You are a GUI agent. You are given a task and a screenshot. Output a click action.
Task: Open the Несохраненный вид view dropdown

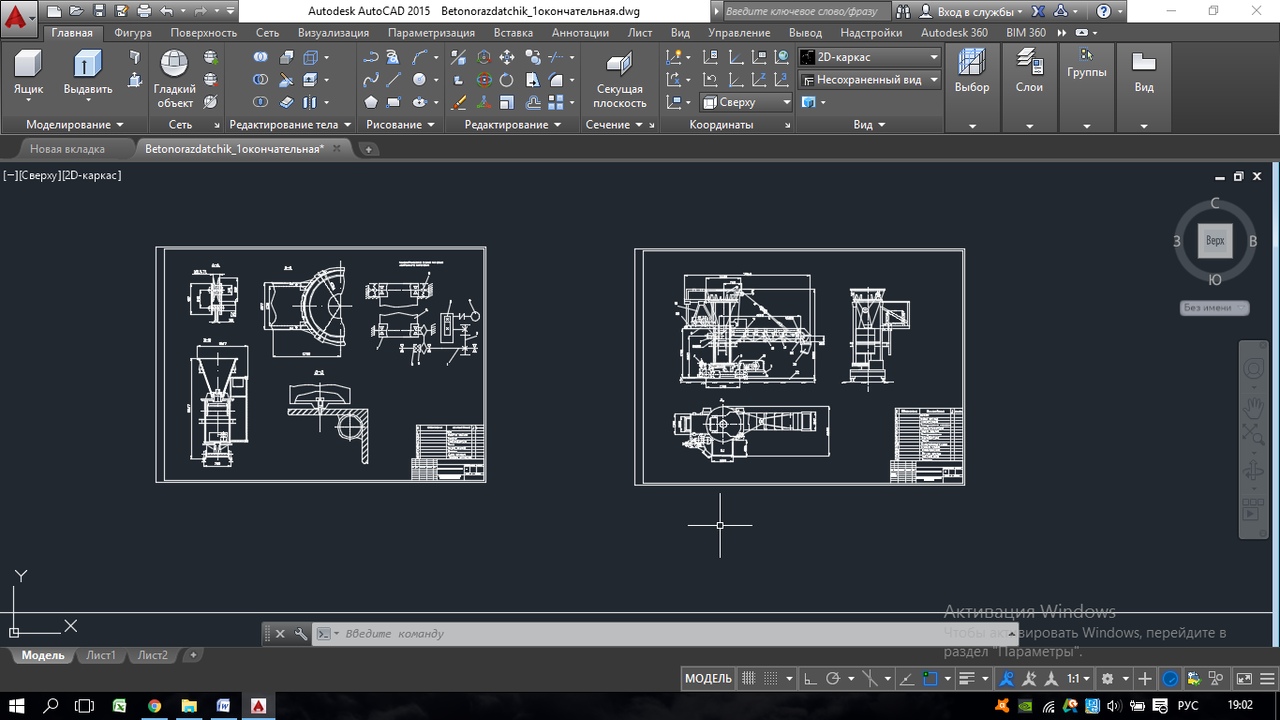click(x=870, y=79)
